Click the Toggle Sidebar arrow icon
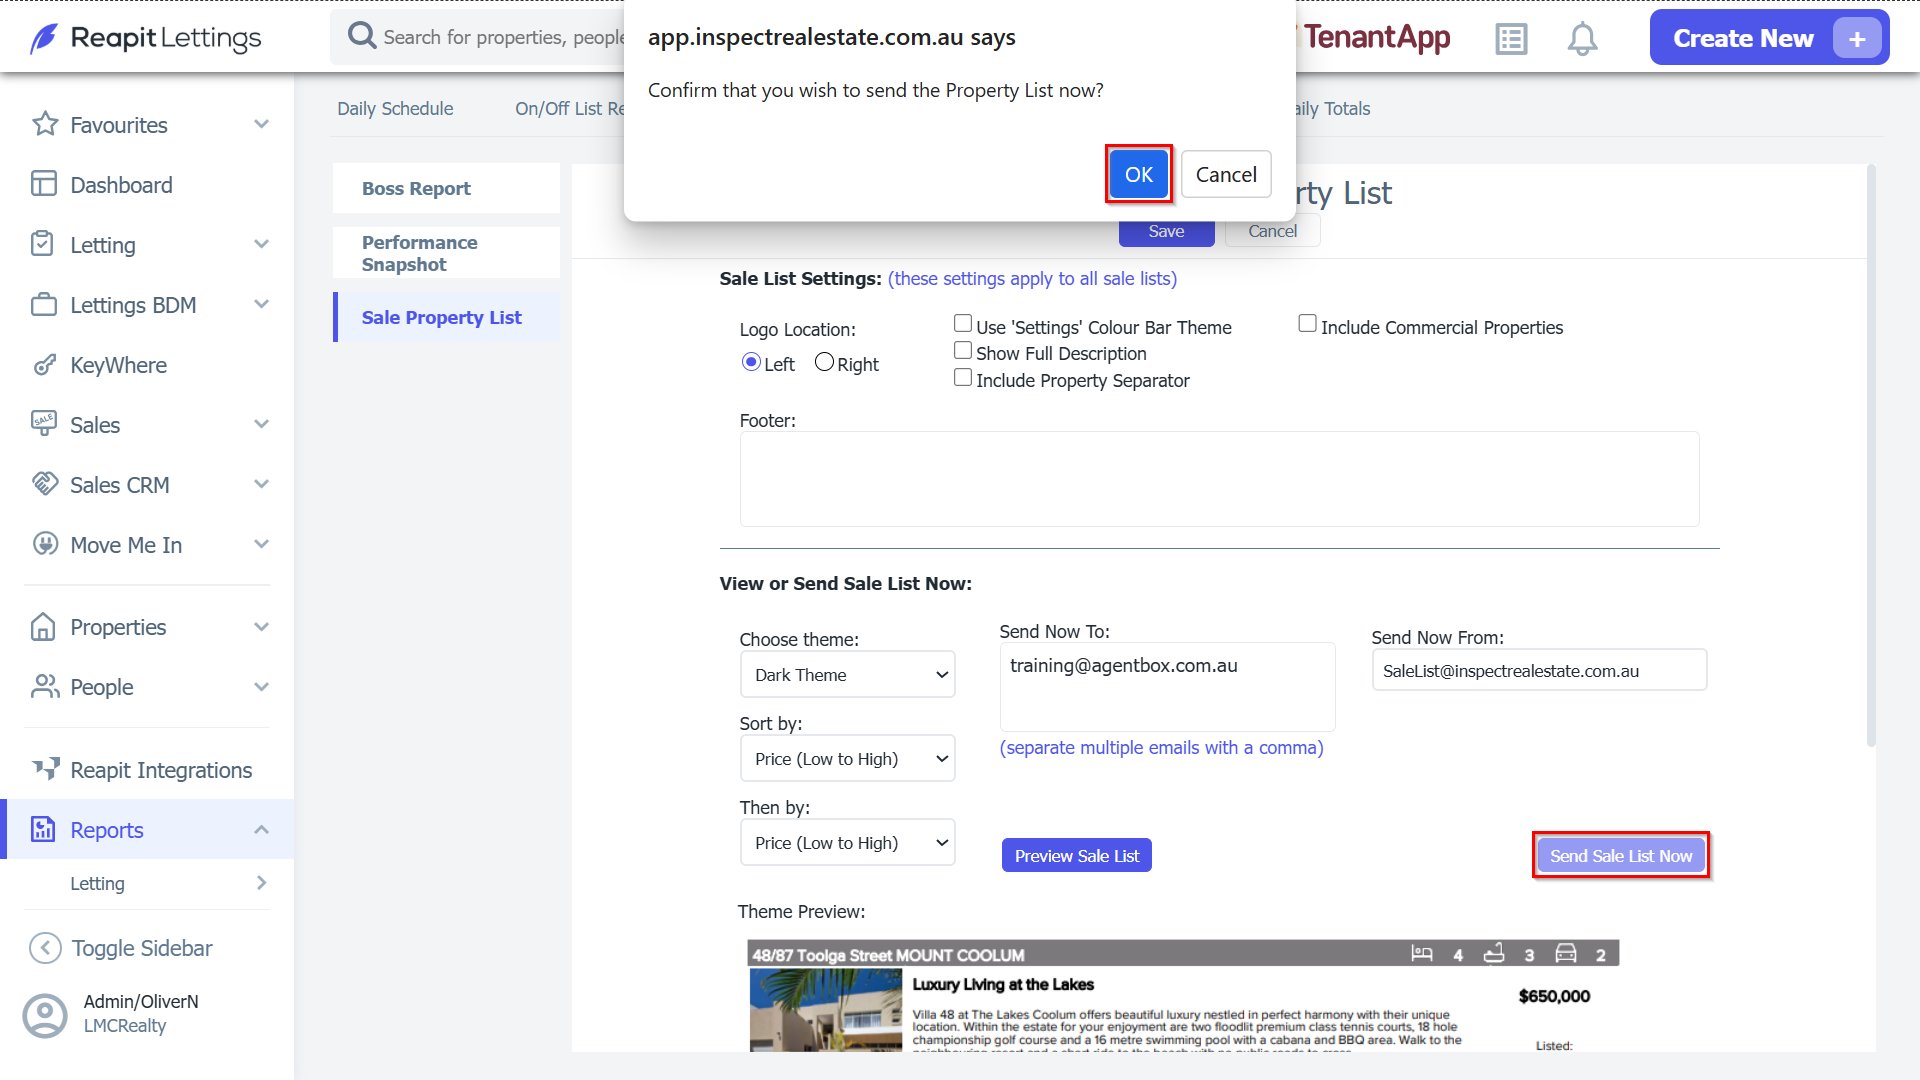This screenshot has width=1920, height=1080. [x=45, y=947]
